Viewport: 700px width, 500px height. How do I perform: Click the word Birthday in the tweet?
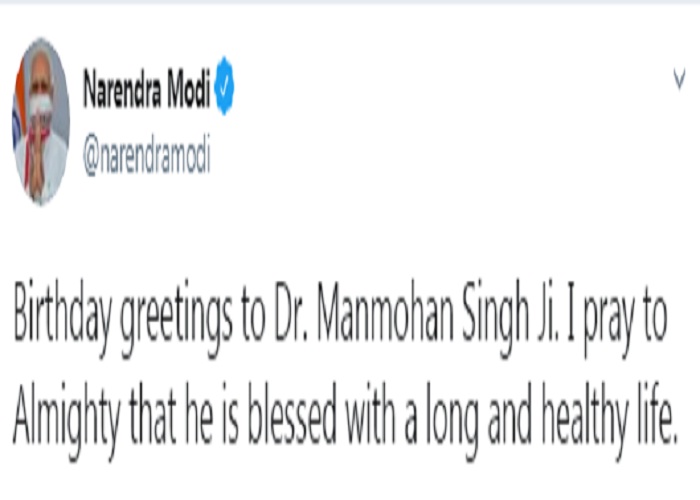click(x=62, y=317)
